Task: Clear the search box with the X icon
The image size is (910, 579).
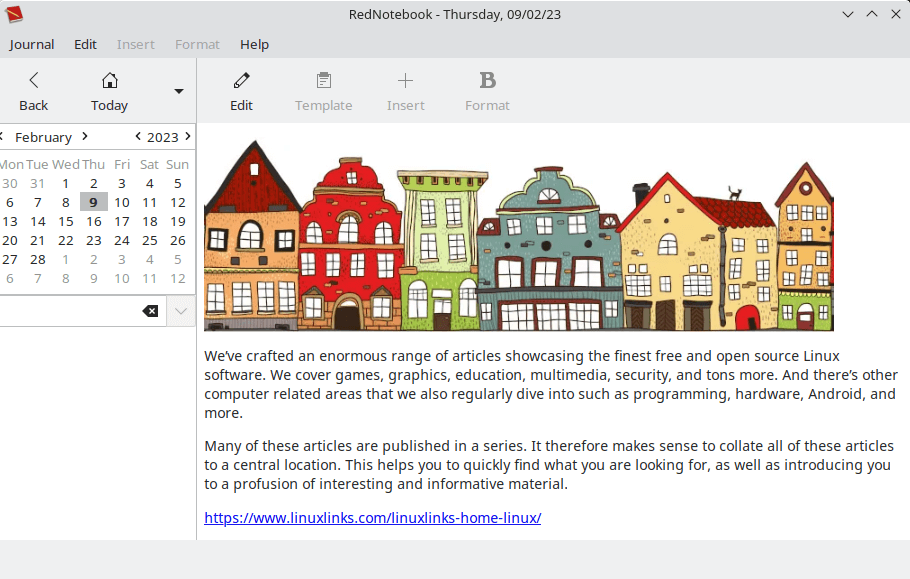Action: (150, 310)
